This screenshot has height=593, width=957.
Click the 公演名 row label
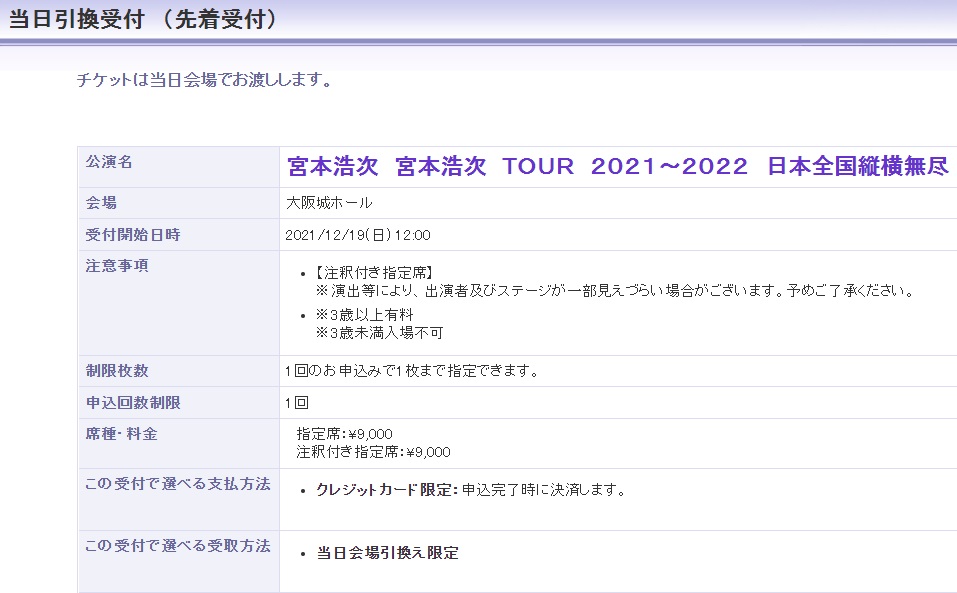click(x=109, y=162)
